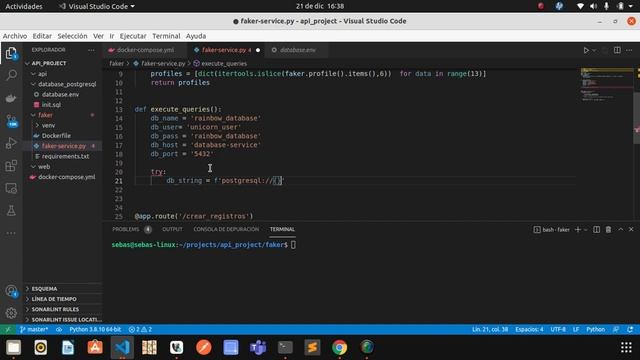Open the Docker view in activity bar
The height and width of the screenshot is (360, 640).
point(11,98)
